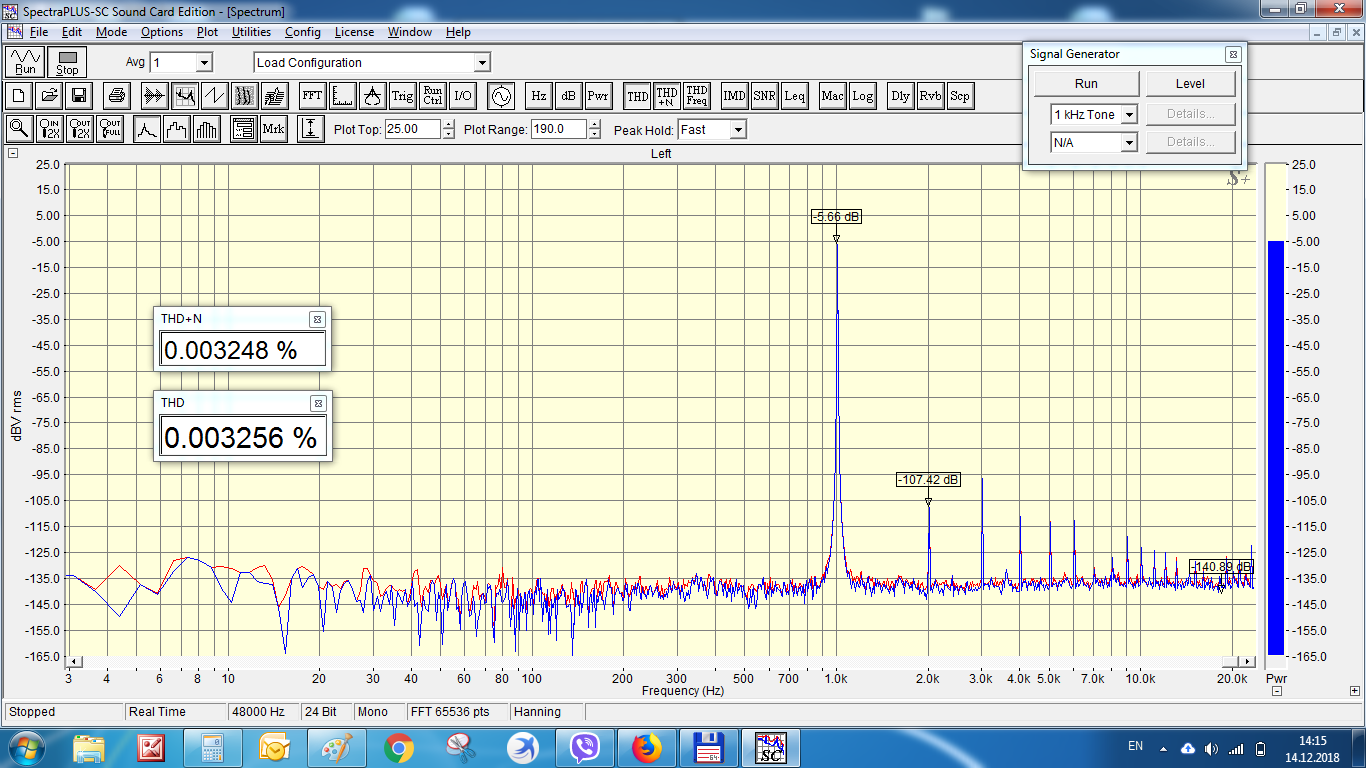Click the Plot Top input field
1366x768 pixels.
(x=412, y=129)
